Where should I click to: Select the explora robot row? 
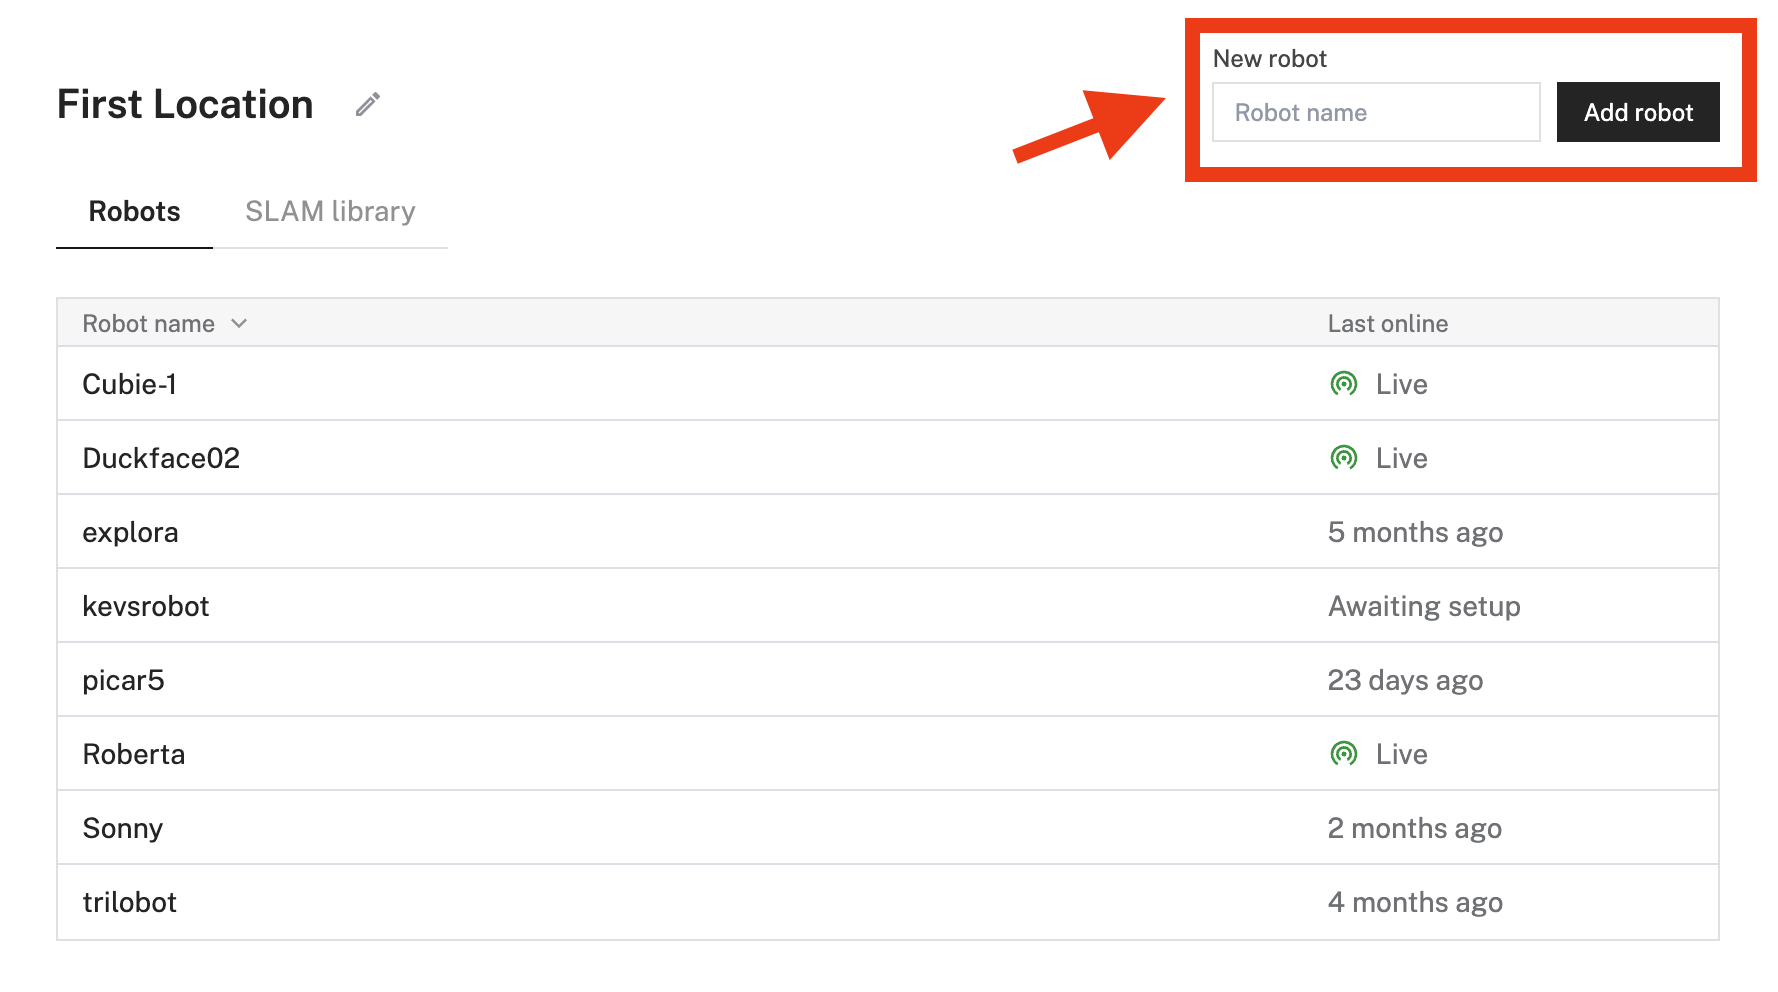[x=888, y=532]
